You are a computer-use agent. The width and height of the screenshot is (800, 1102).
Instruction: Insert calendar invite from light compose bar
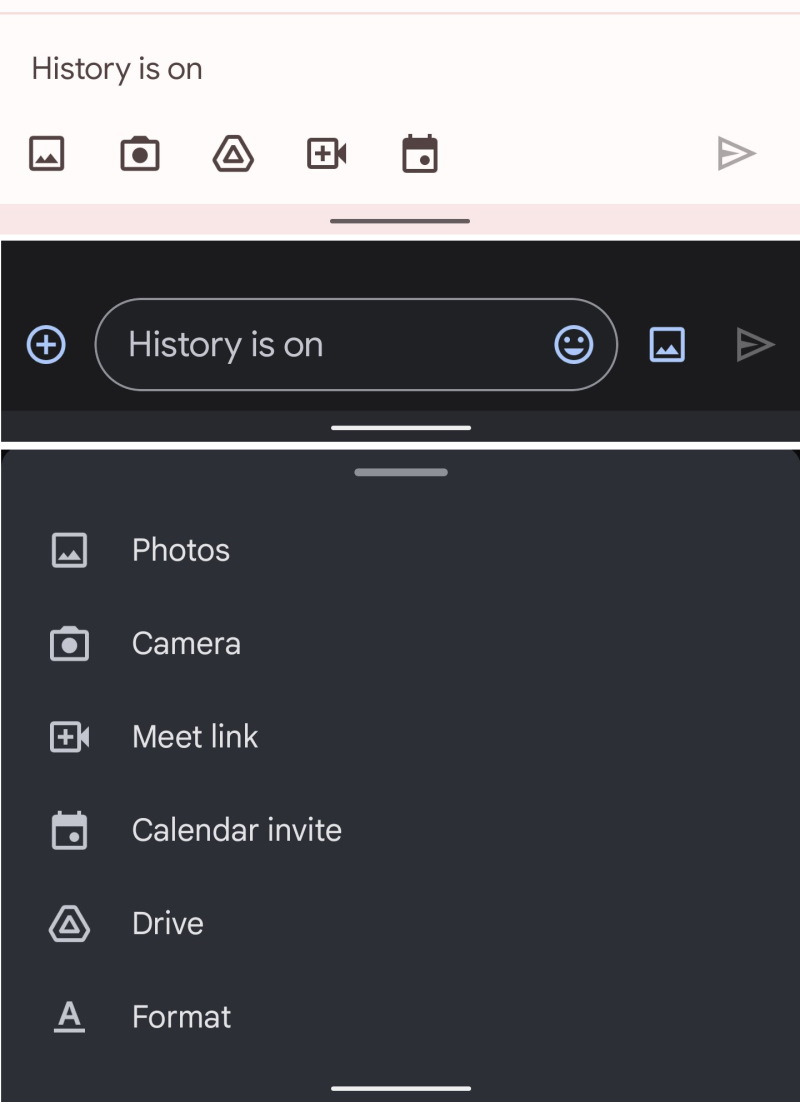[420, 153]
